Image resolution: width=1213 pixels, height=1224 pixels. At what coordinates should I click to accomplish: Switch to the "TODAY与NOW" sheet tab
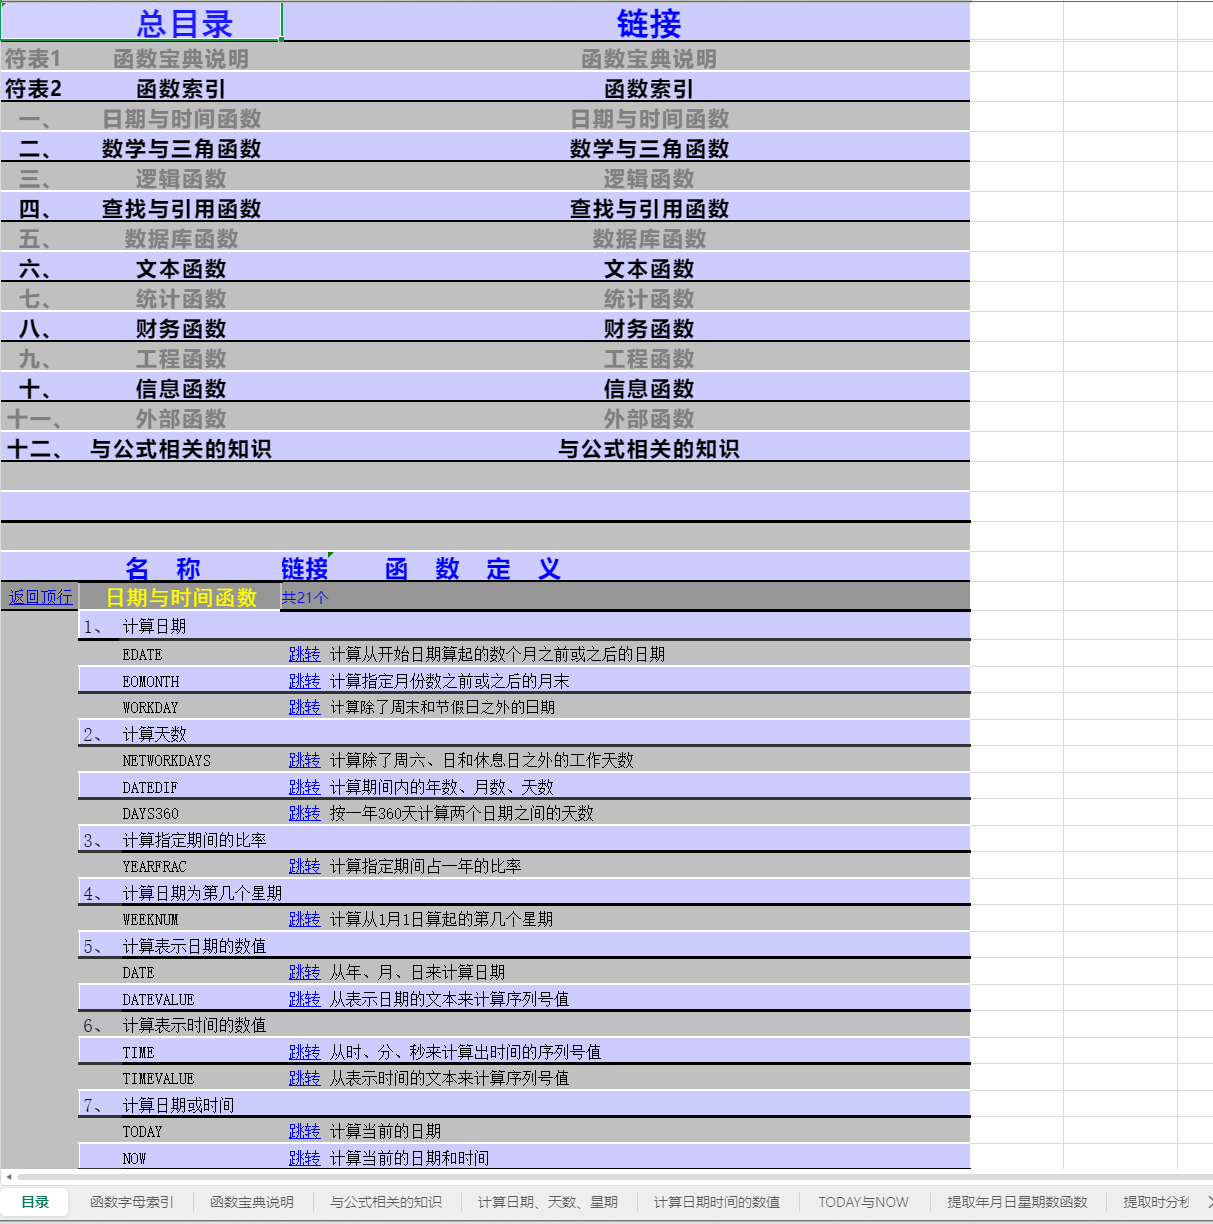[x=862, y=1202]
